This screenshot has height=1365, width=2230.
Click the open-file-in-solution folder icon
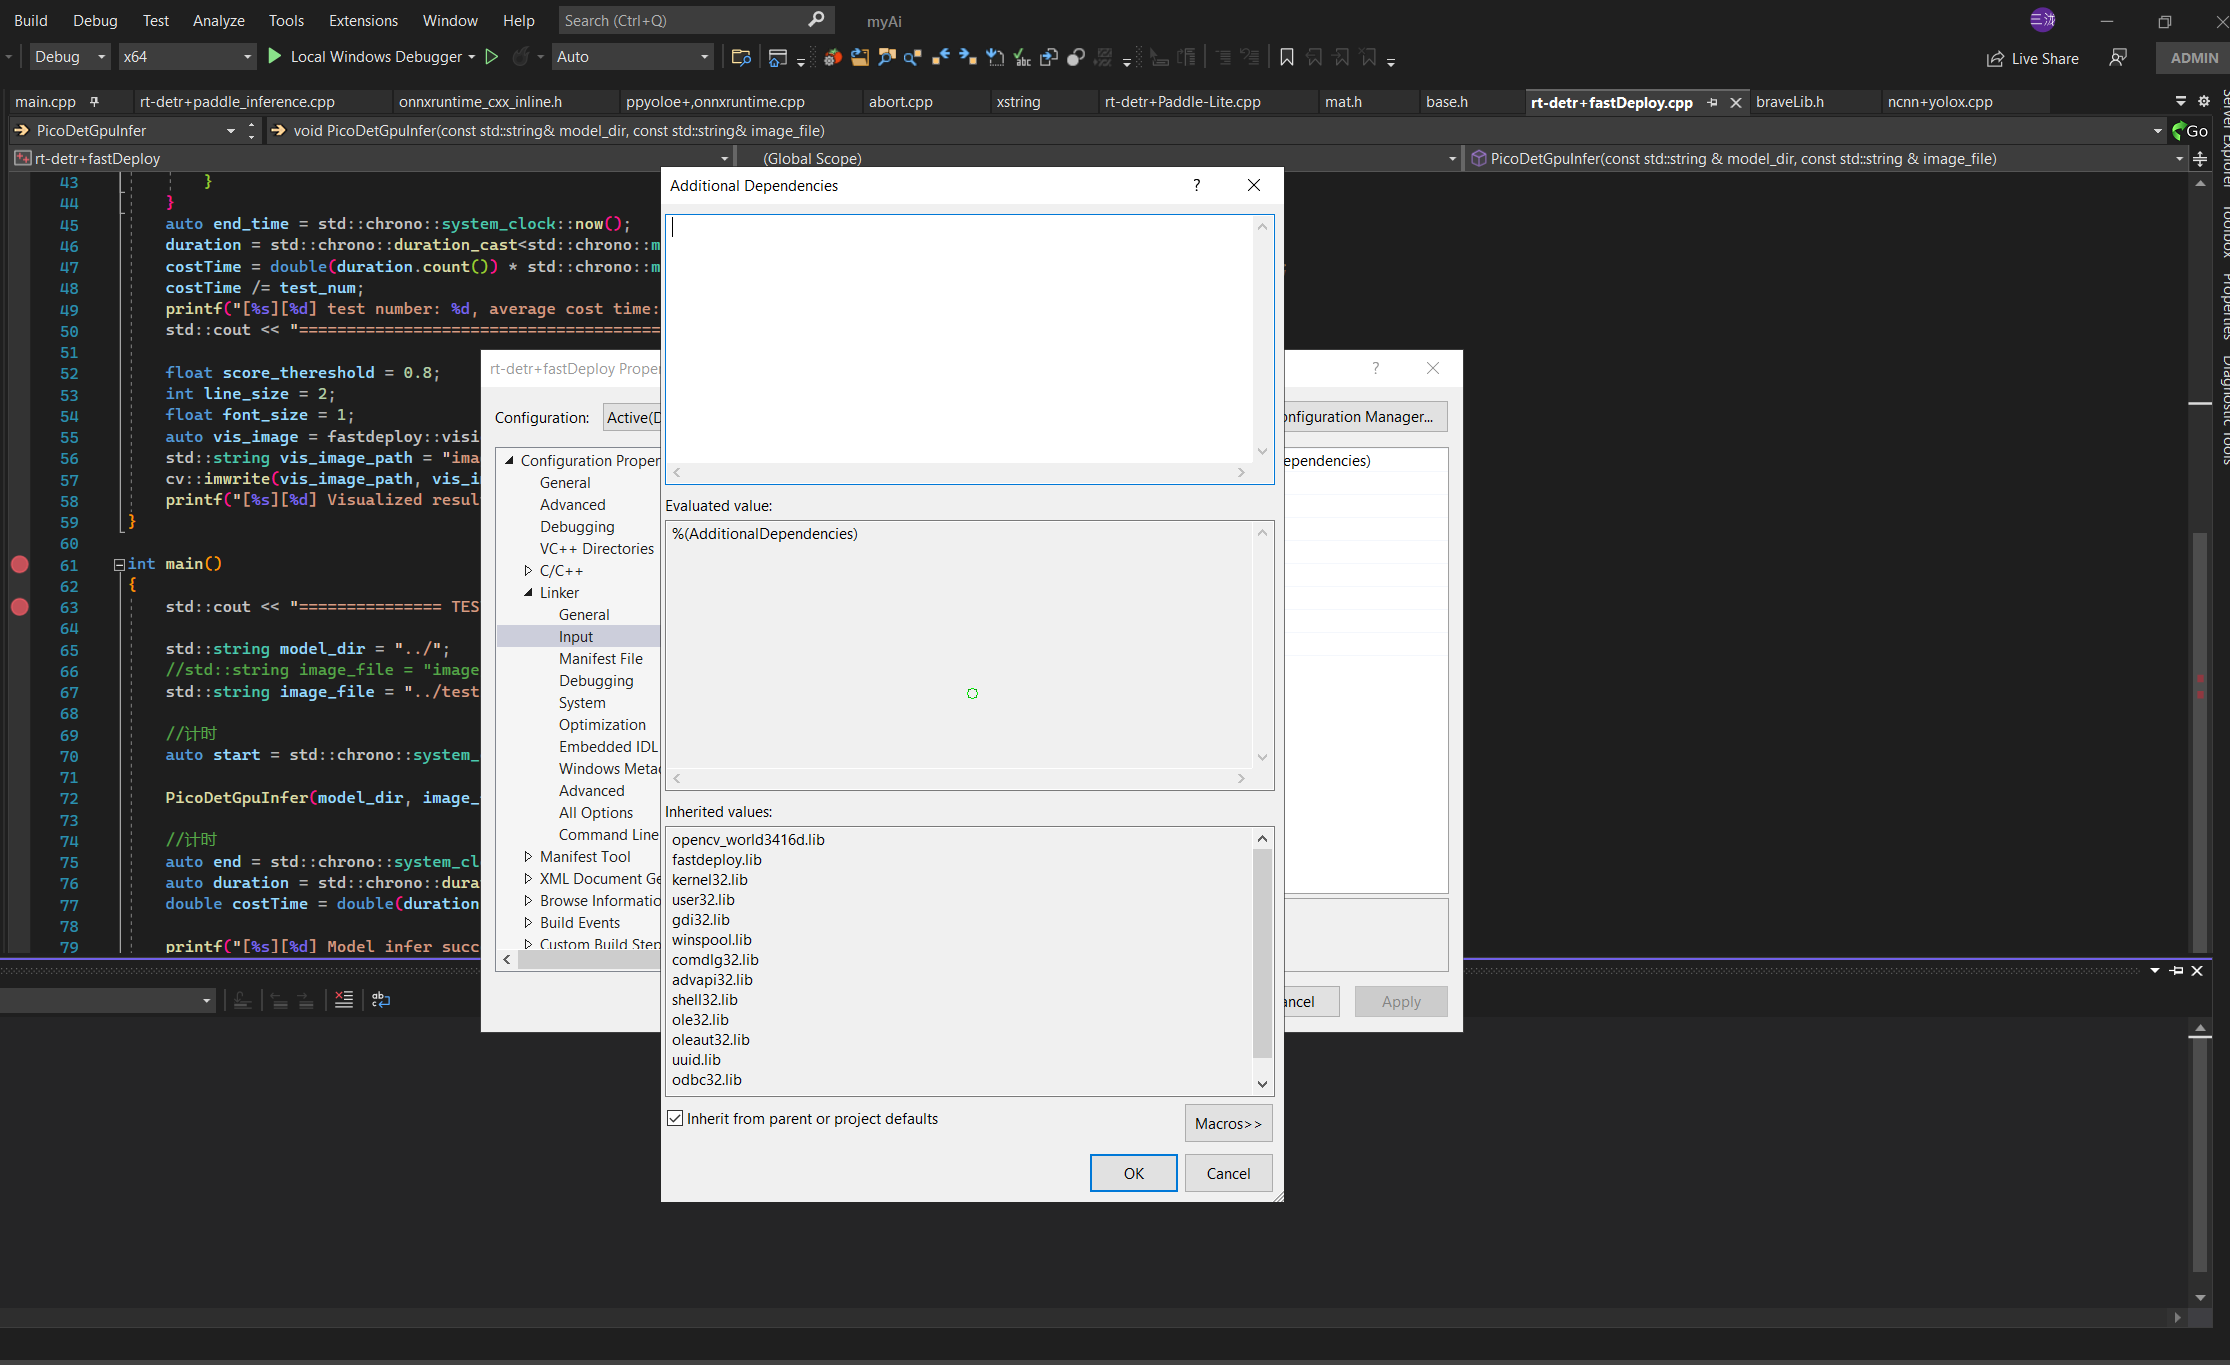click(x=859, y=57)
